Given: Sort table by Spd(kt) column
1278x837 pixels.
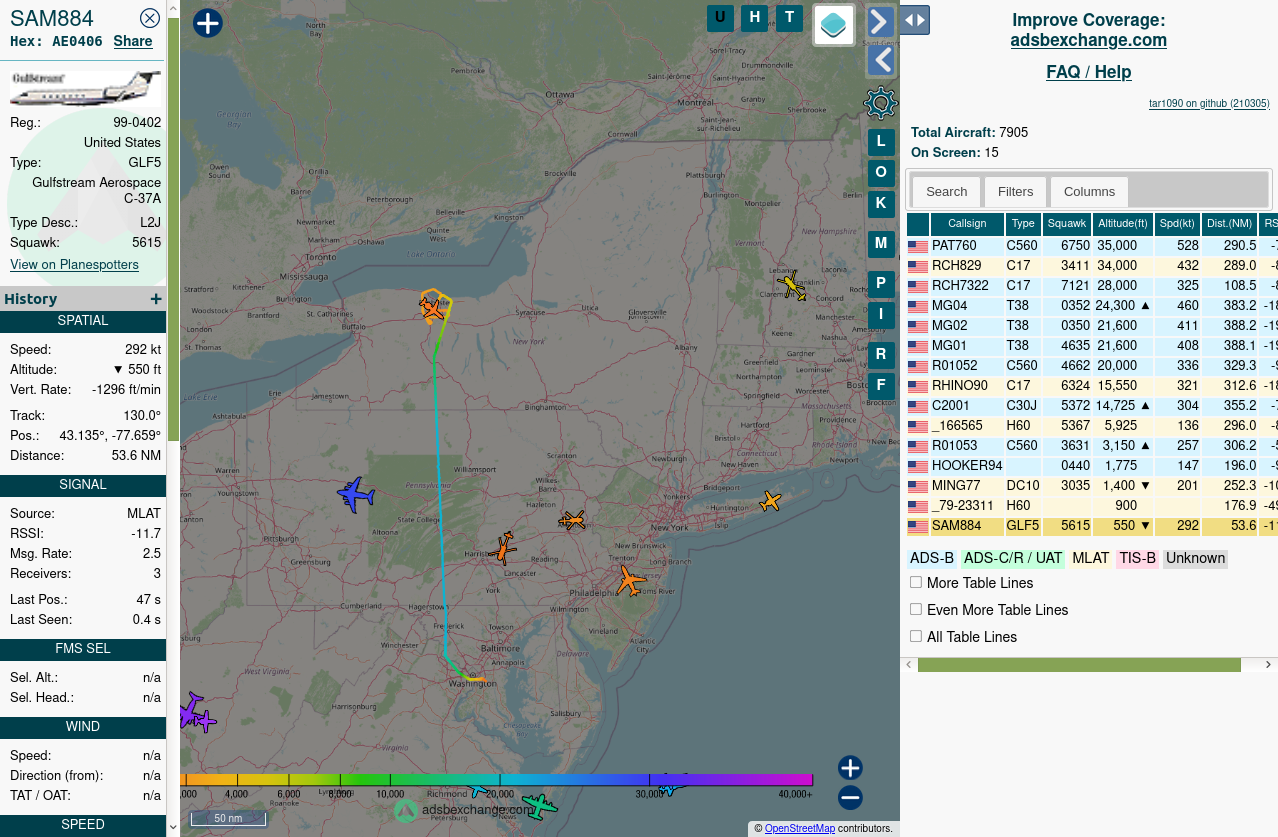Looking at the screenshot, I should (1177, 224).
